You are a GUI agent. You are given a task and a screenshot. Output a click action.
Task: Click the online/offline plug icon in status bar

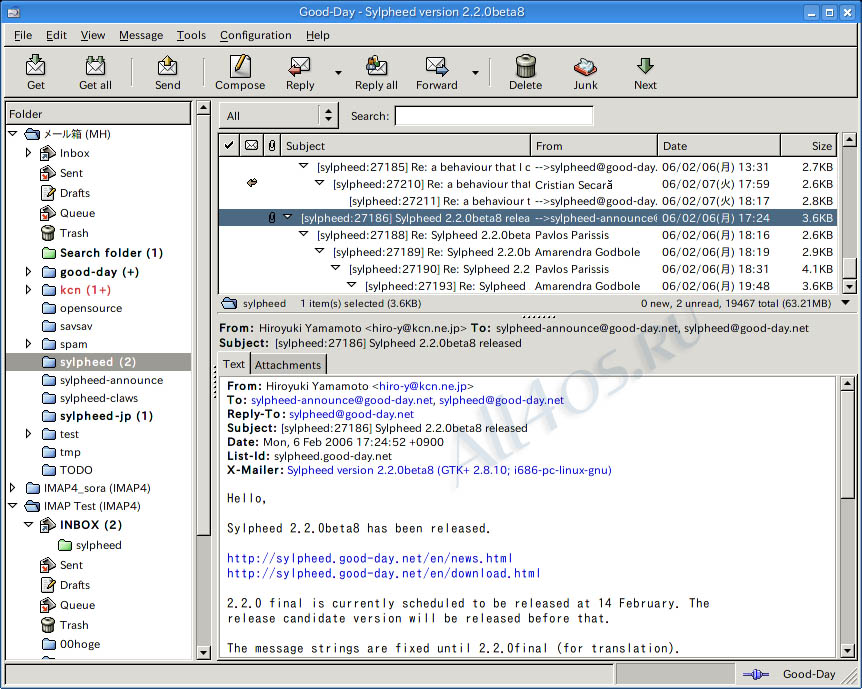(x=756, y=674)
